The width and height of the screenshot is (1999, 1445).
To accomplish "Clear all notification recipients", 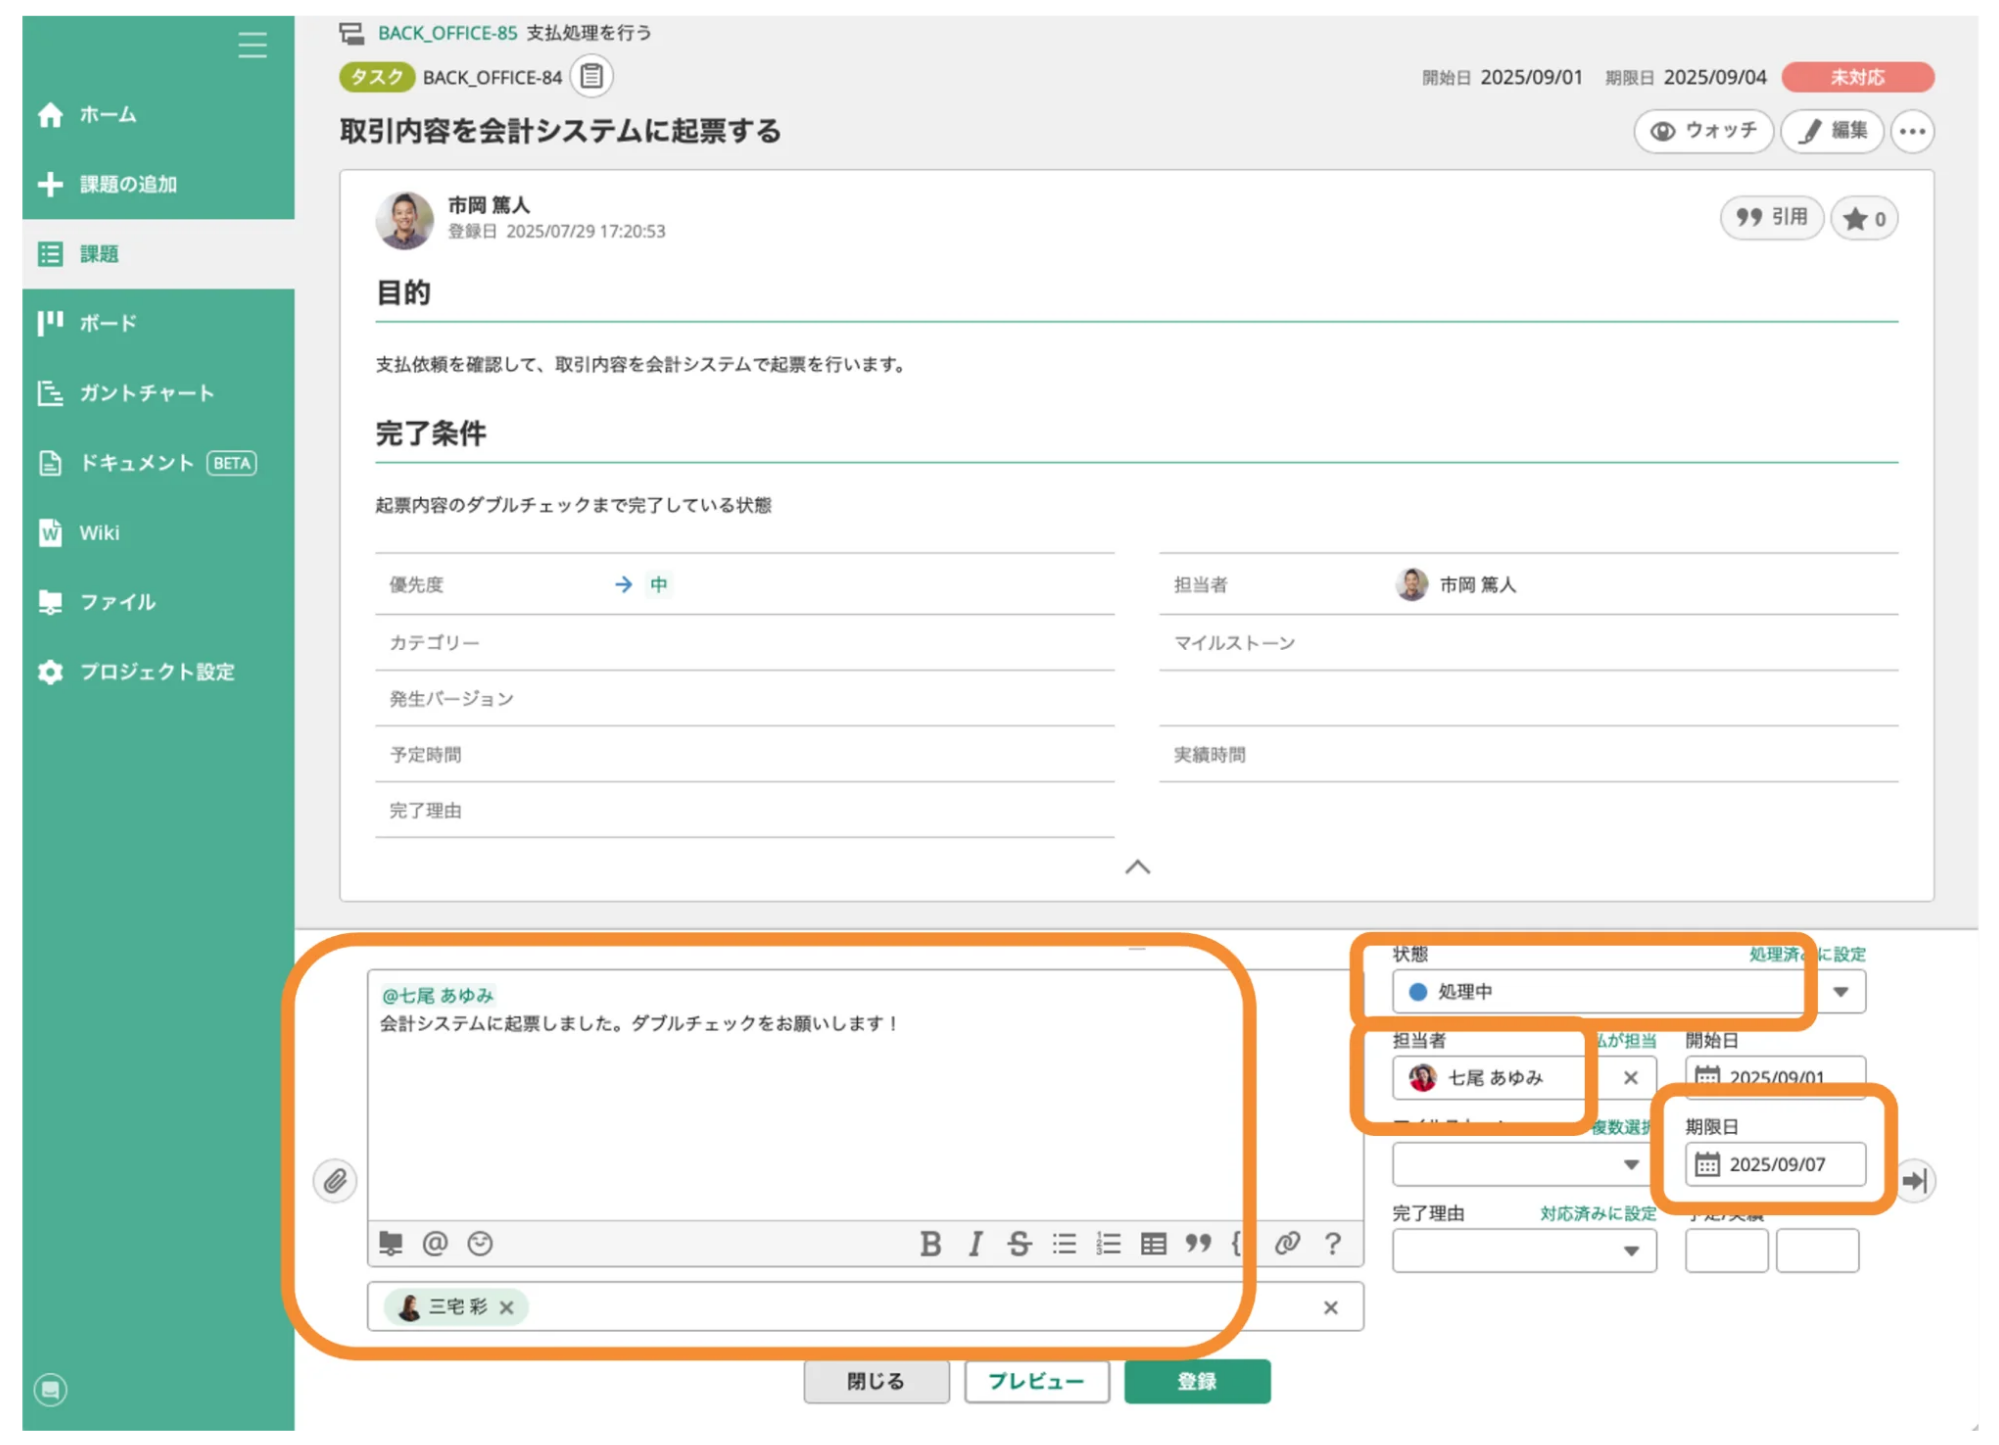I will coord(1330,1307).
